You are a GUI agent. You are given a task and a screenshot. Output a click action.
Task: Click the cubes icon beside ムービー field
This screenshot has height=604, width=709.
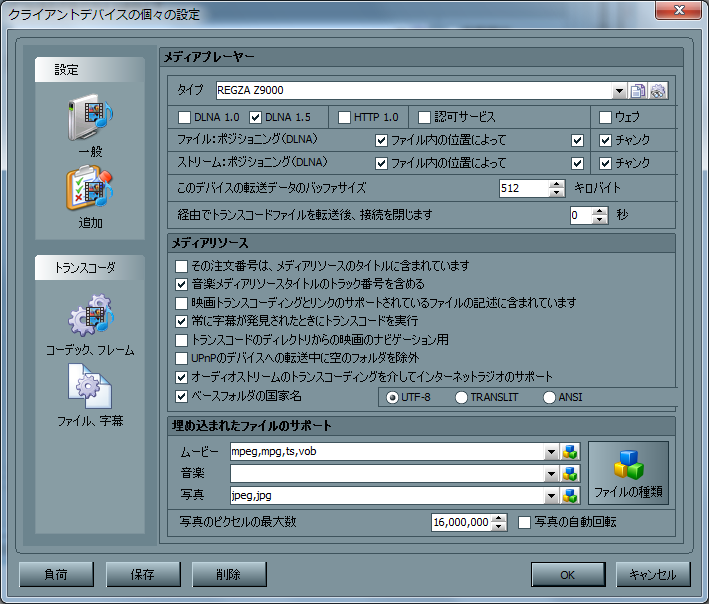570,452
